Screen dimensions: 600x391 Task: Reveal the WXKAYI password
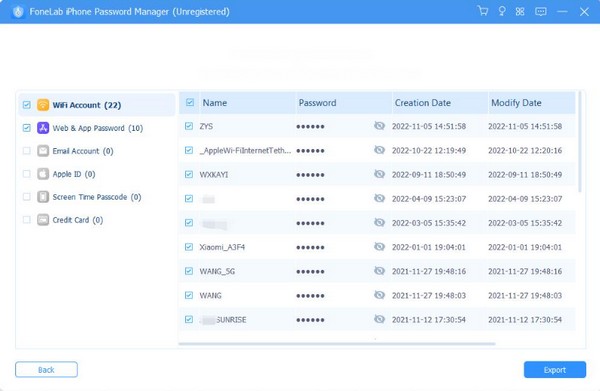379,174
